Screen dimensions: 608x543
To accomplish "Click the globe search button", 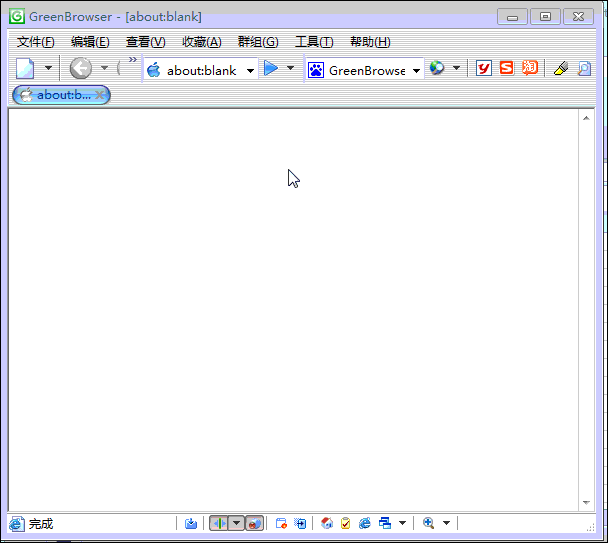I will pyautogui.click(x=437, y=68).
